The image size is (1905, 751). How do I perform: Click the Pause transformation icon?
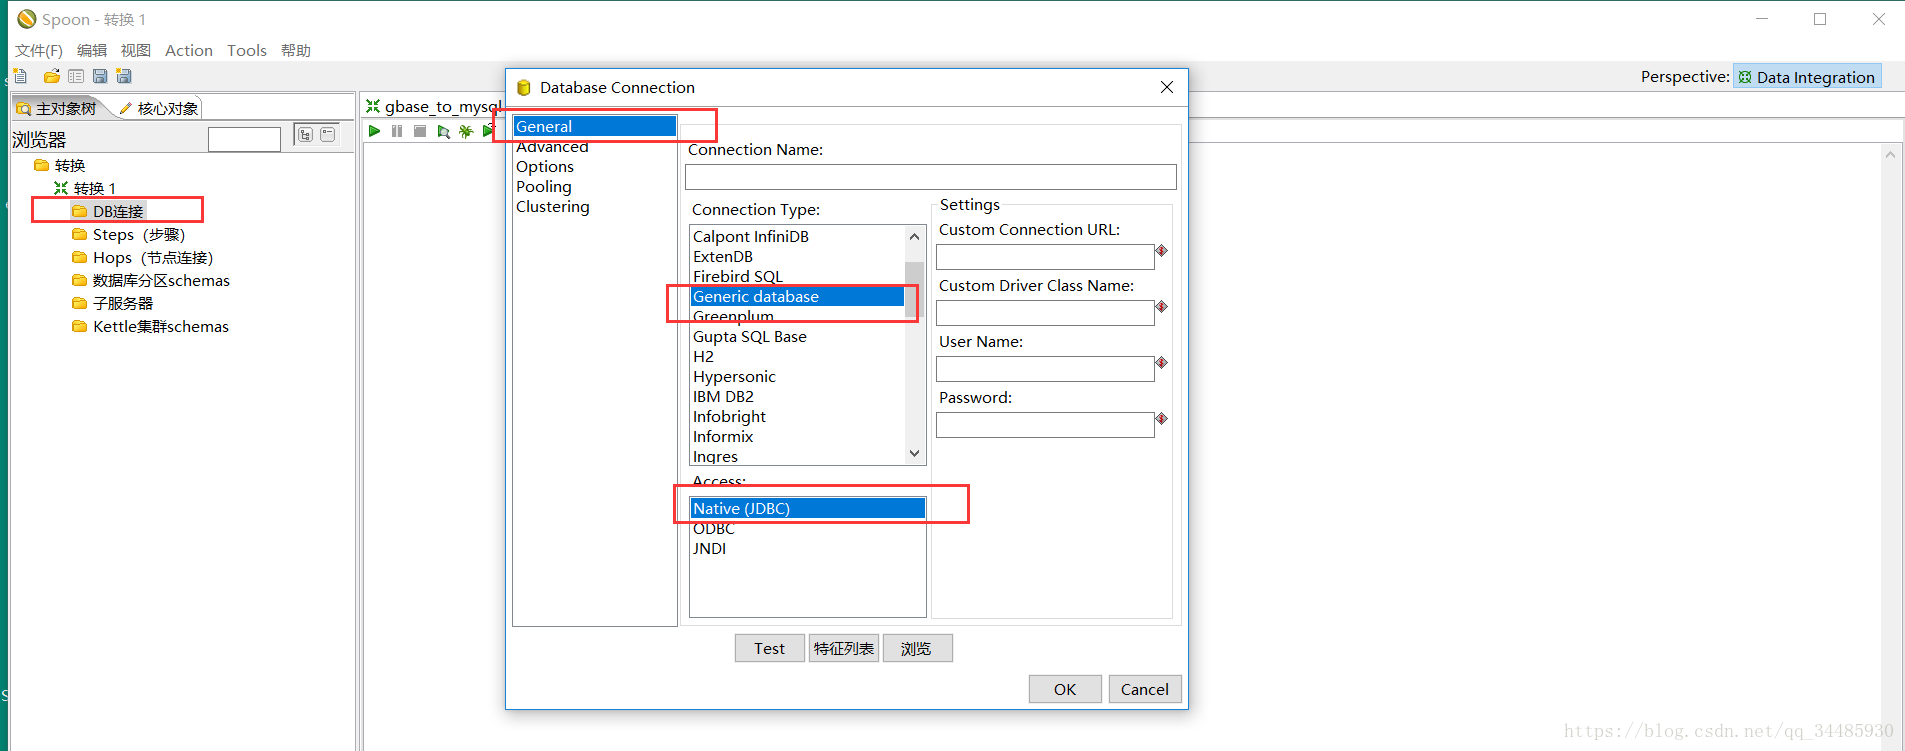[x=397, y=131]
